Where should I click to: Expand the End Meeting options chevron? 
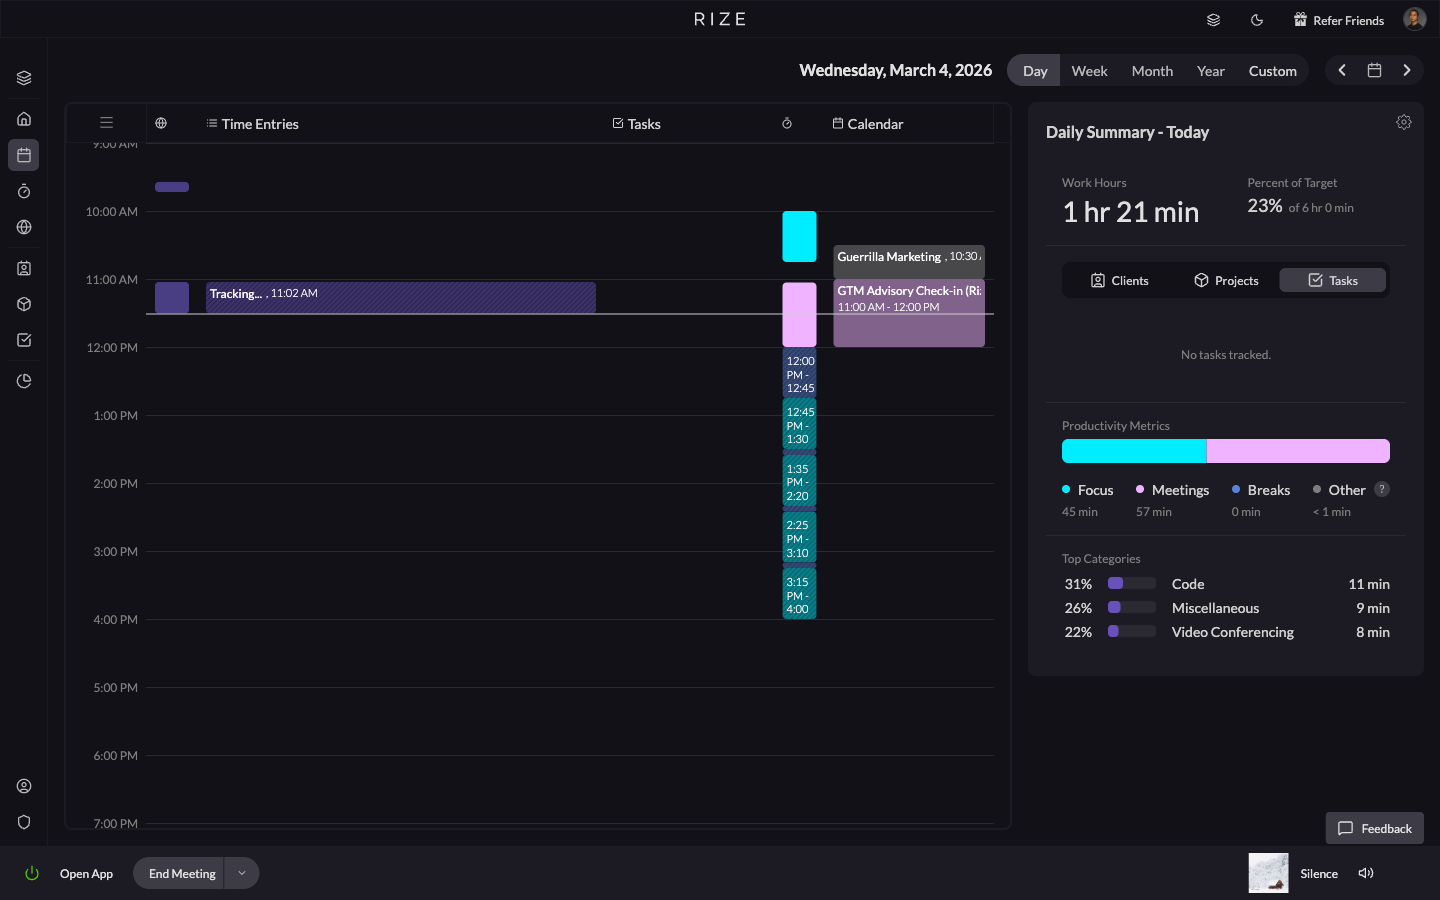(241, 873)
